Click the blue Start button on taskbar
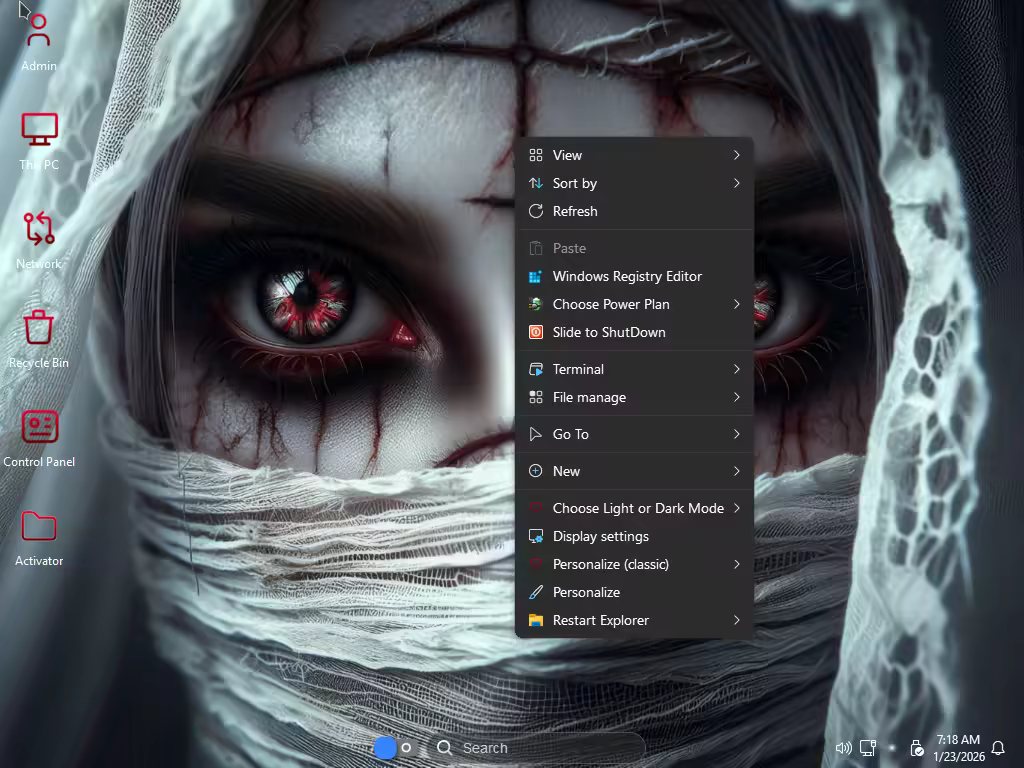 tap(384, 748)
